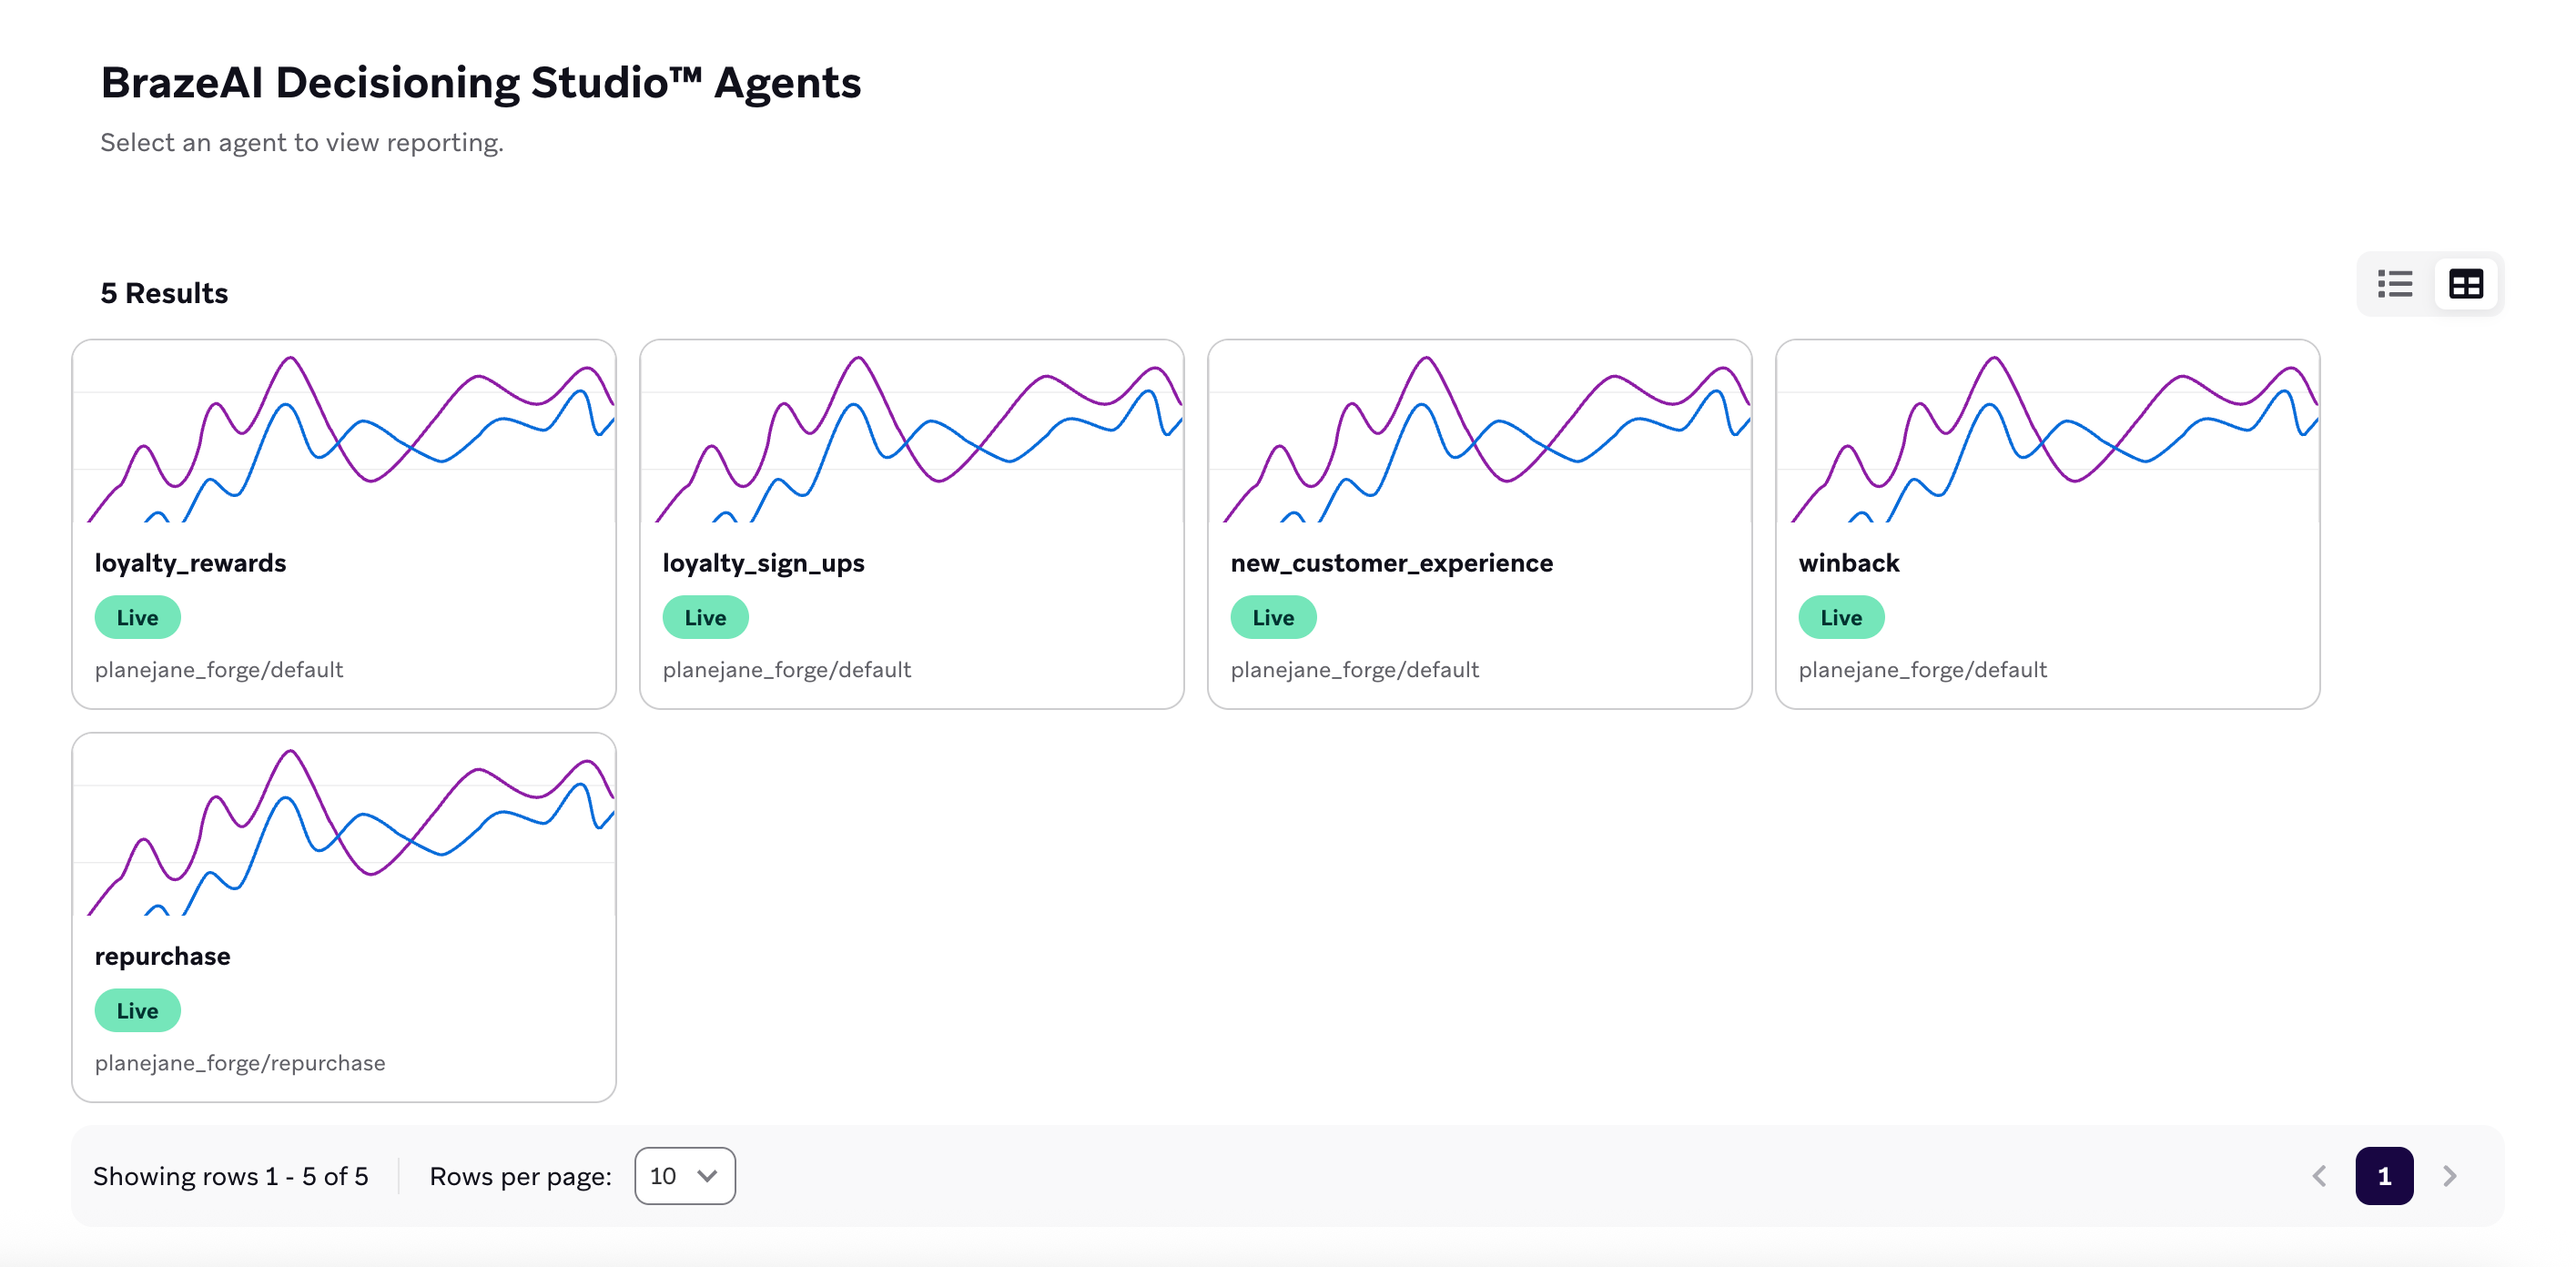Click the previous page chevron
2576x1267 pixels.
click(2319, 1176)
